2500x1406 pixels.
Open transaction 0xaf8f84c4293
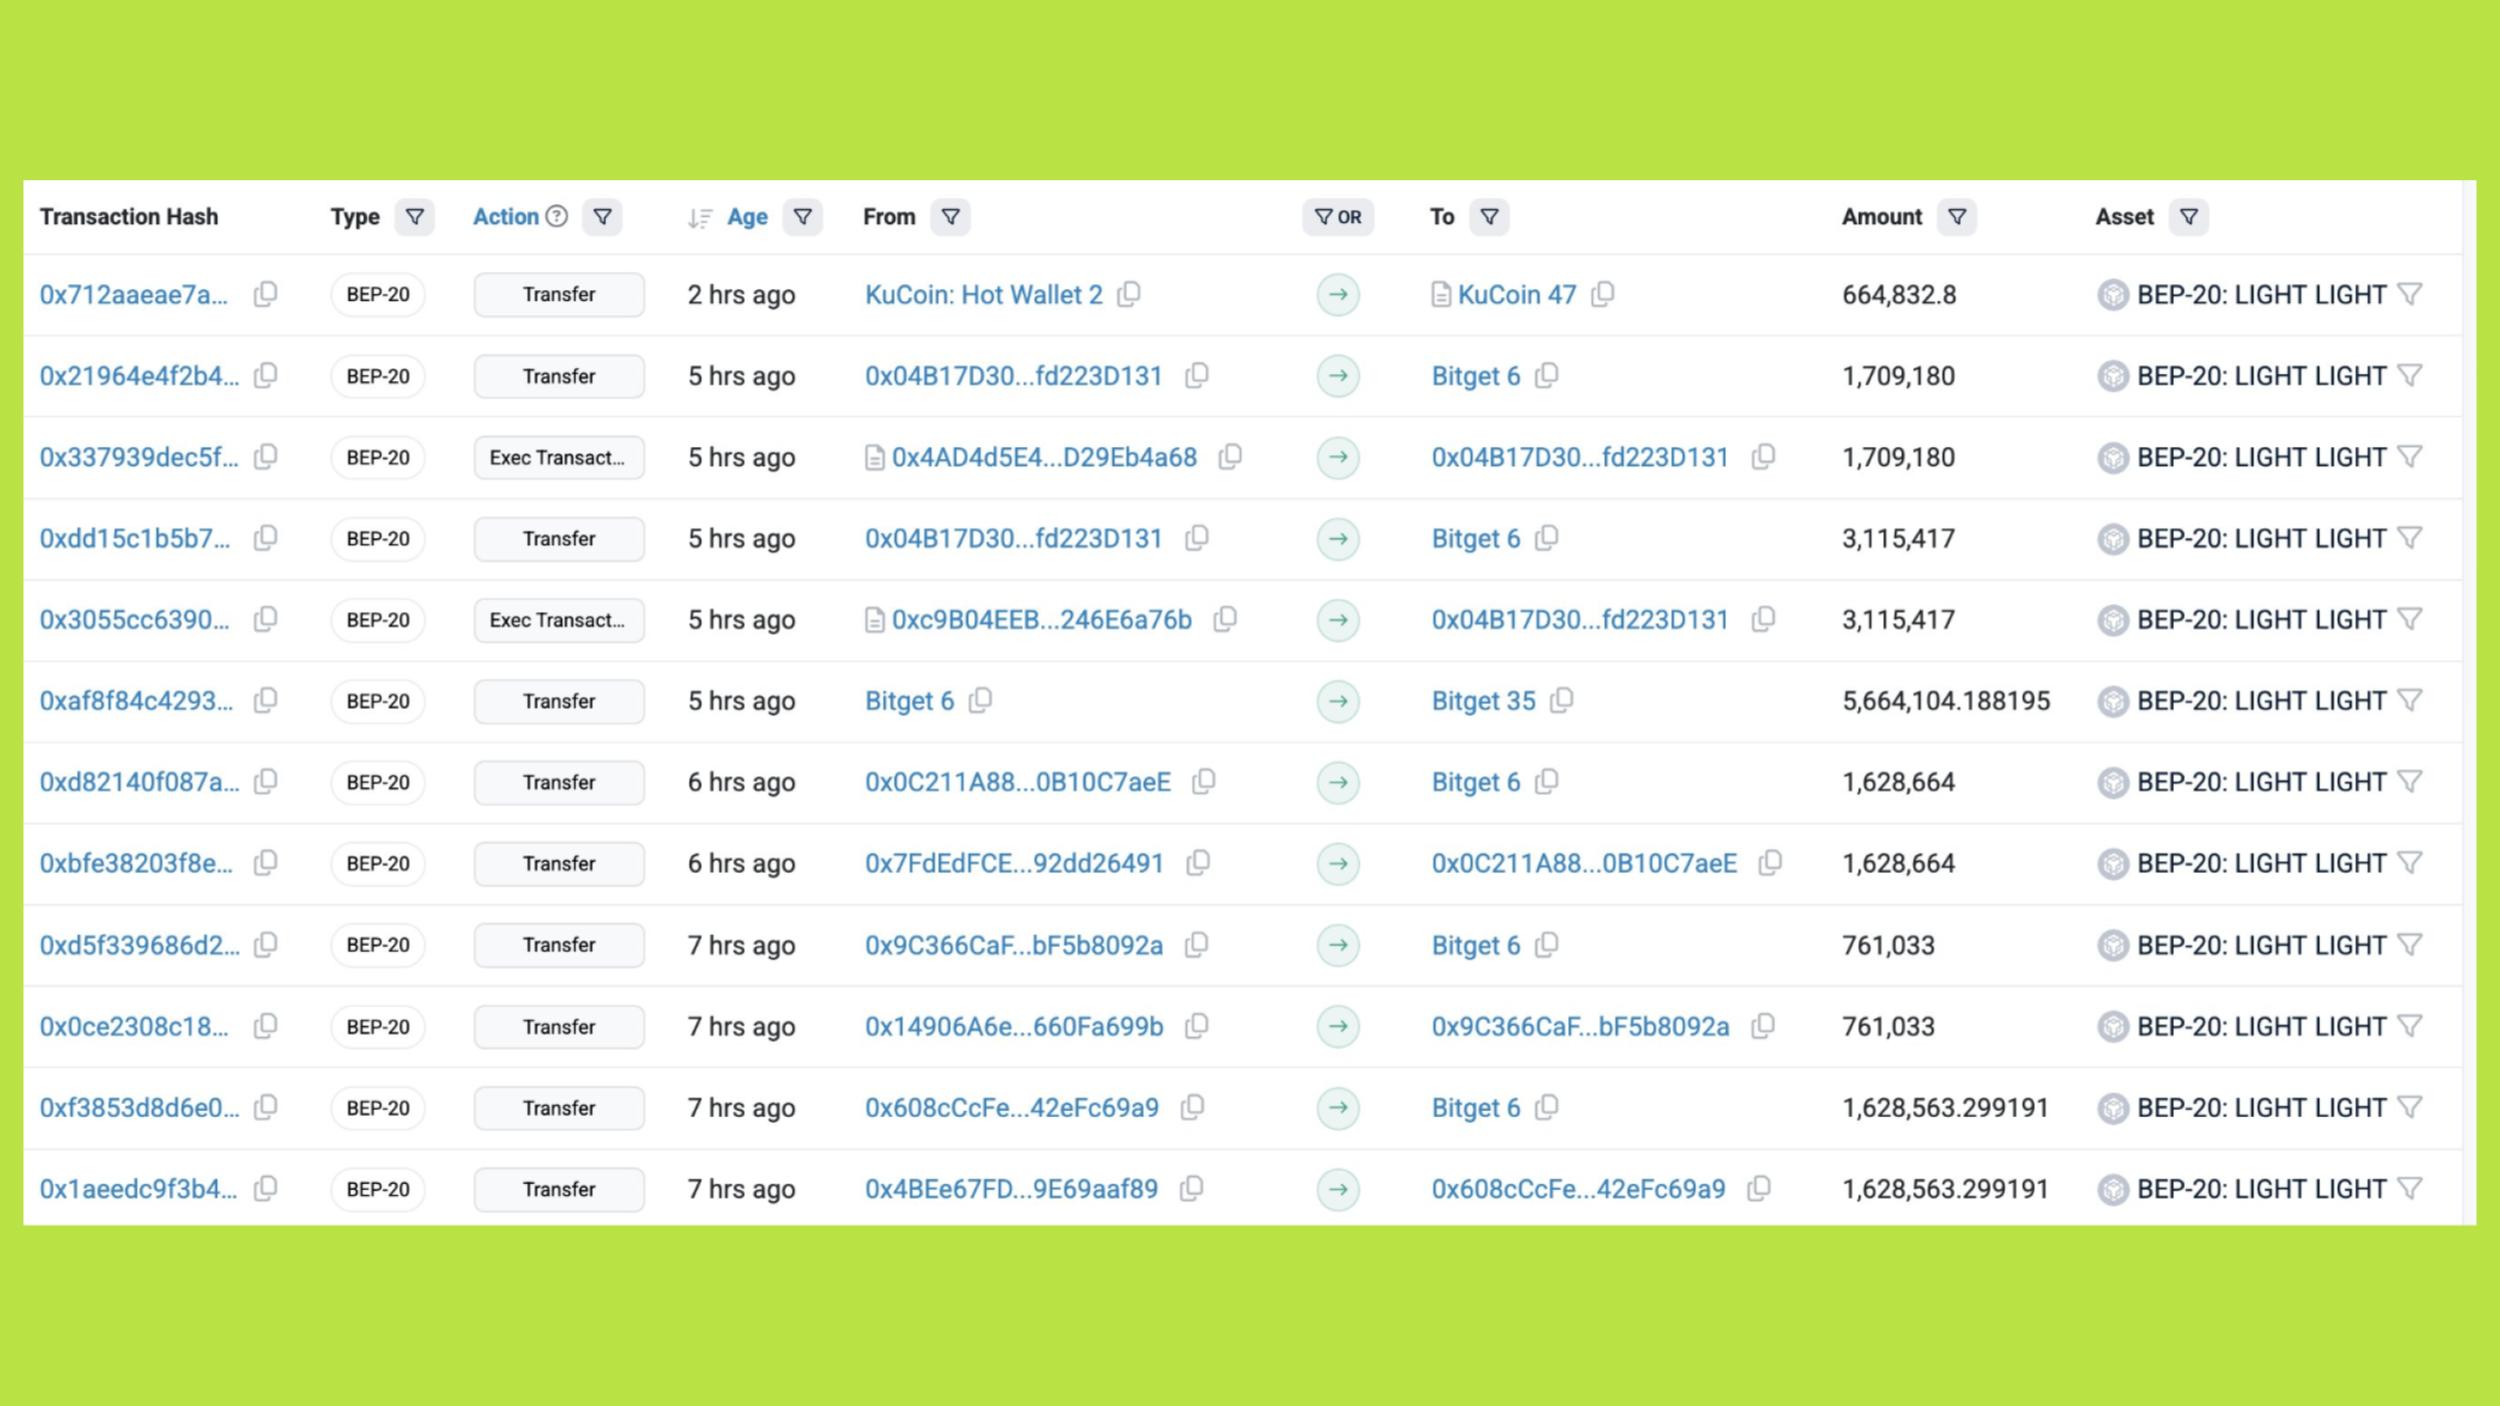click(136, 701)
